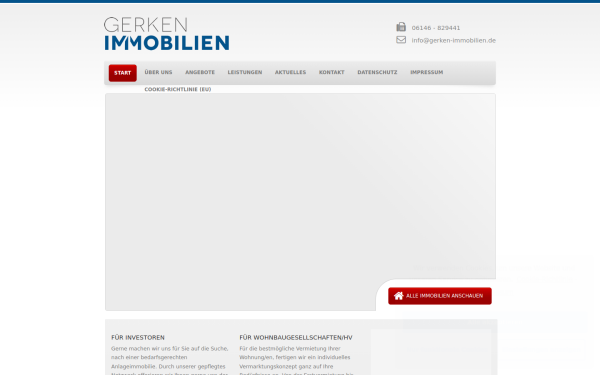Click the Für Investoren heading
Screen dimensions: 600x375
point(138,338)
